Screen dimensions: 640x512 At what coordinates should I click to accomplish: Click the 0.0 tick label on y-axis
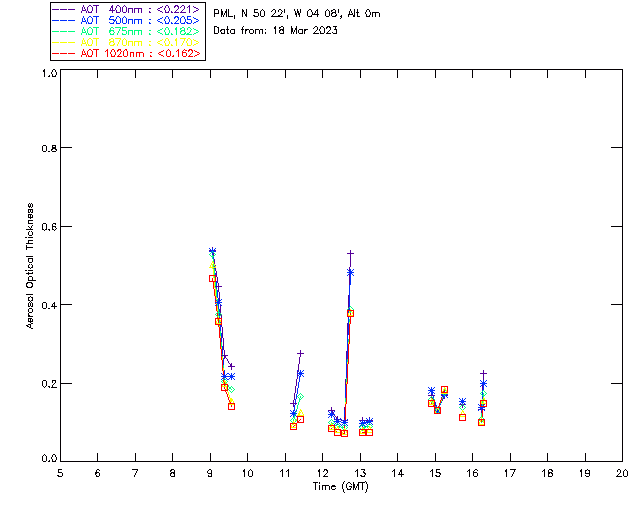click(48, 460)
